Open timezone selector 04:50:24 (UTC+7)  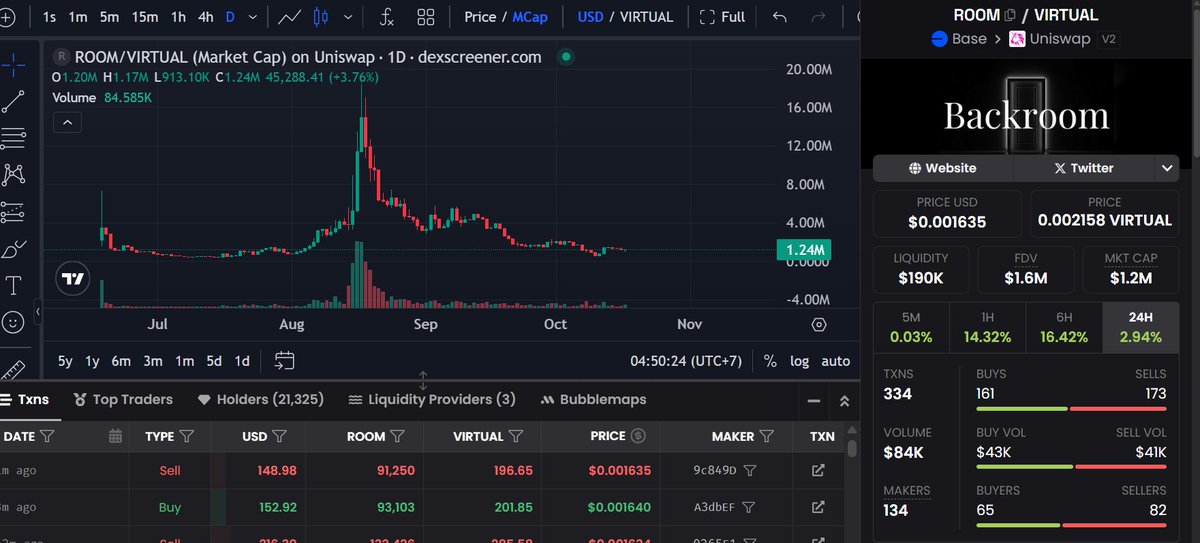[x=686, y=361]
